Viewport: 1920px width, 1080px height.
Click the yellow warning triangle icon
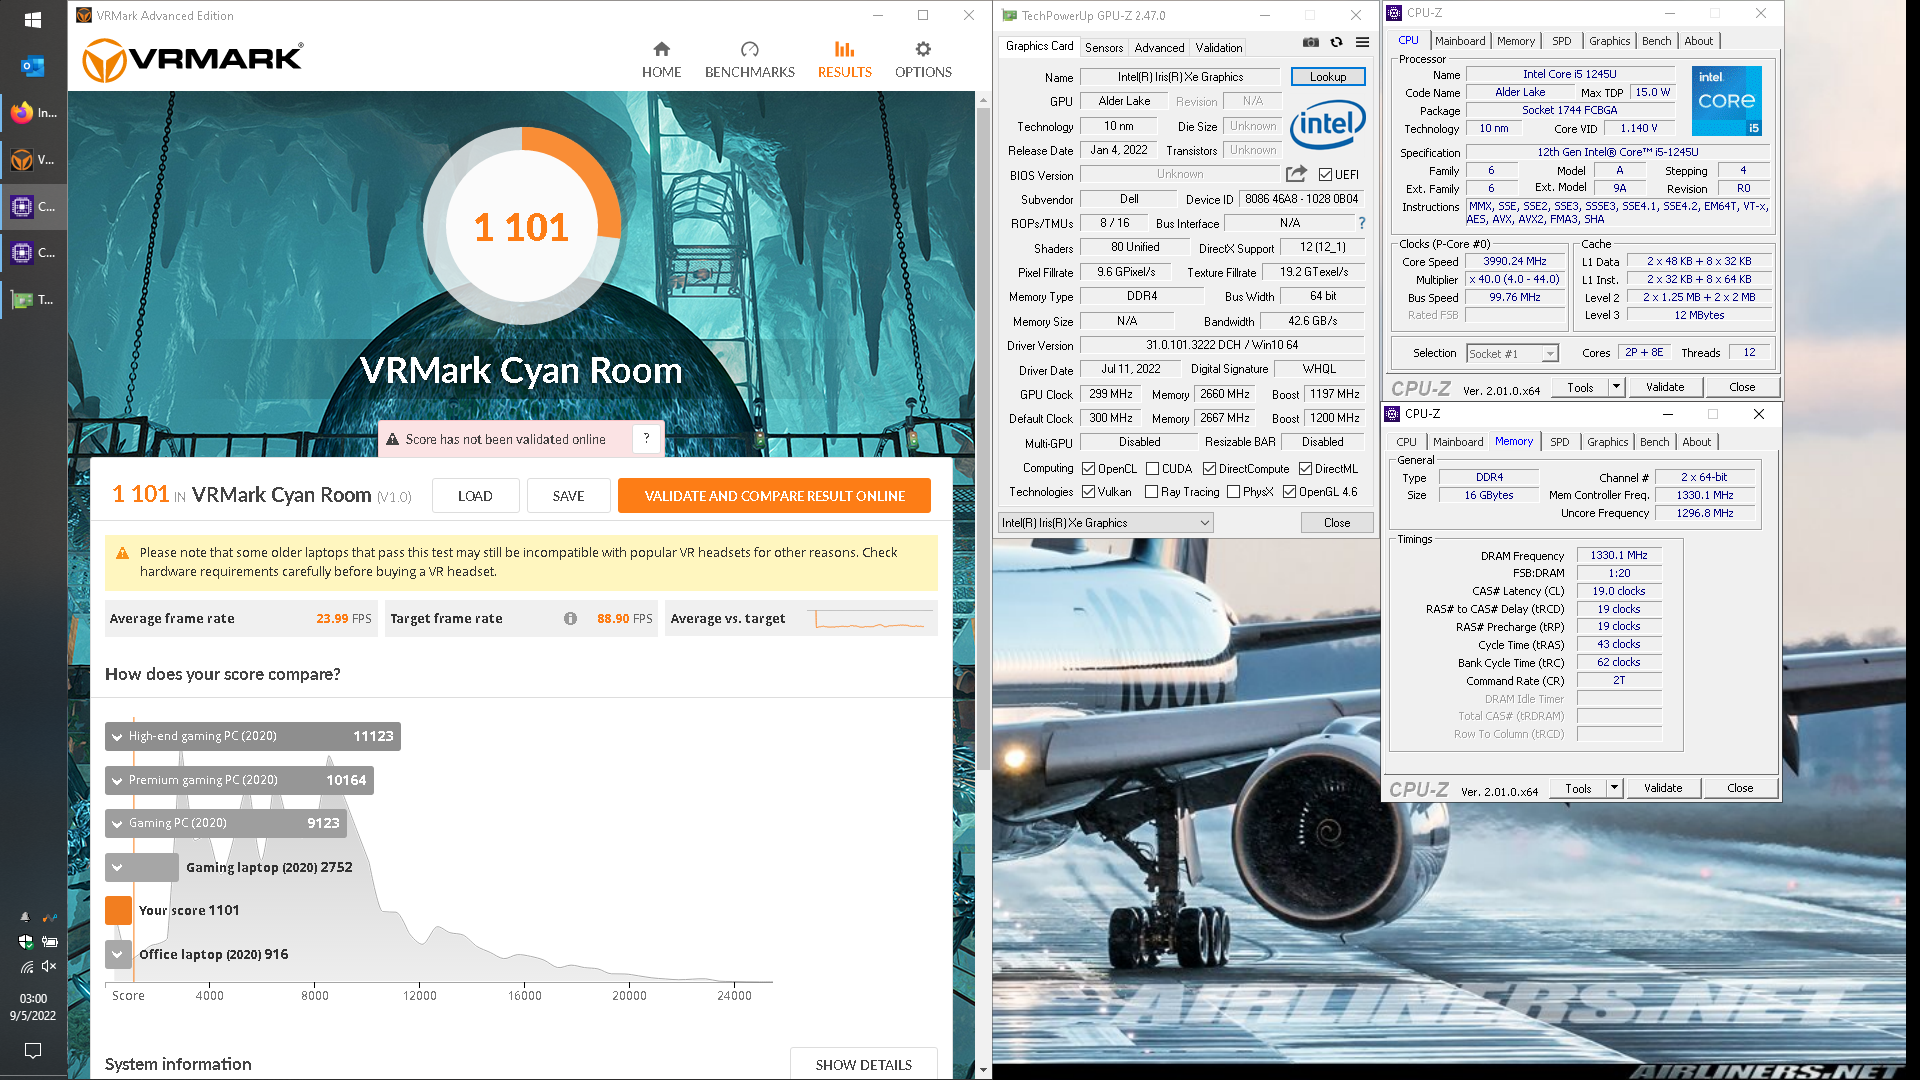122,553
